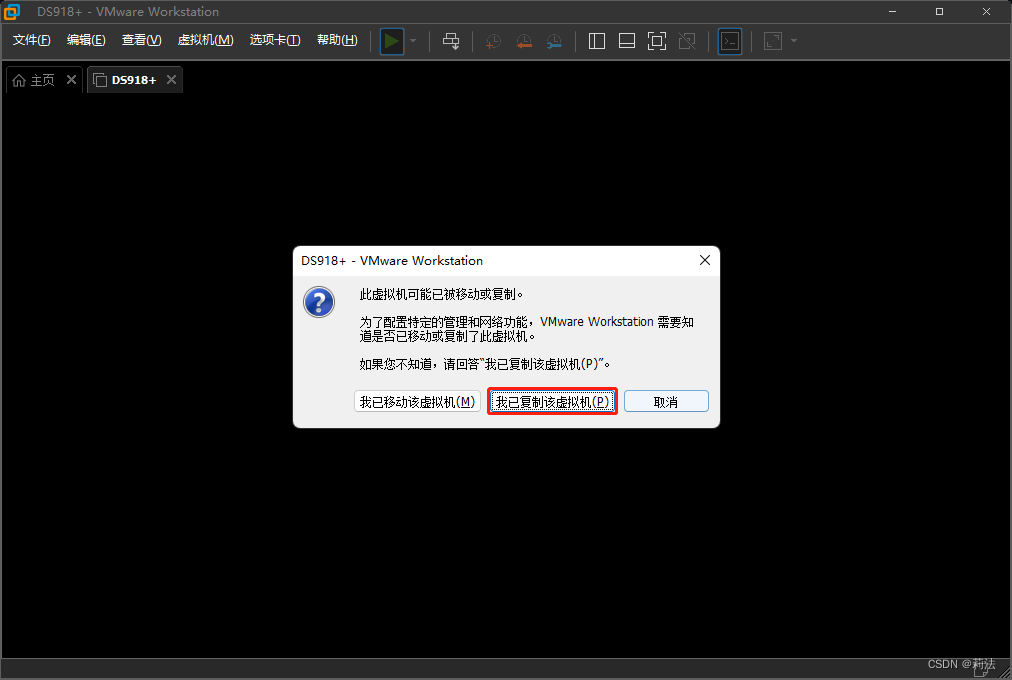Open the 虚拟机(M) menu
This screenshot has height=680, width=1012.
coord(205,40)
